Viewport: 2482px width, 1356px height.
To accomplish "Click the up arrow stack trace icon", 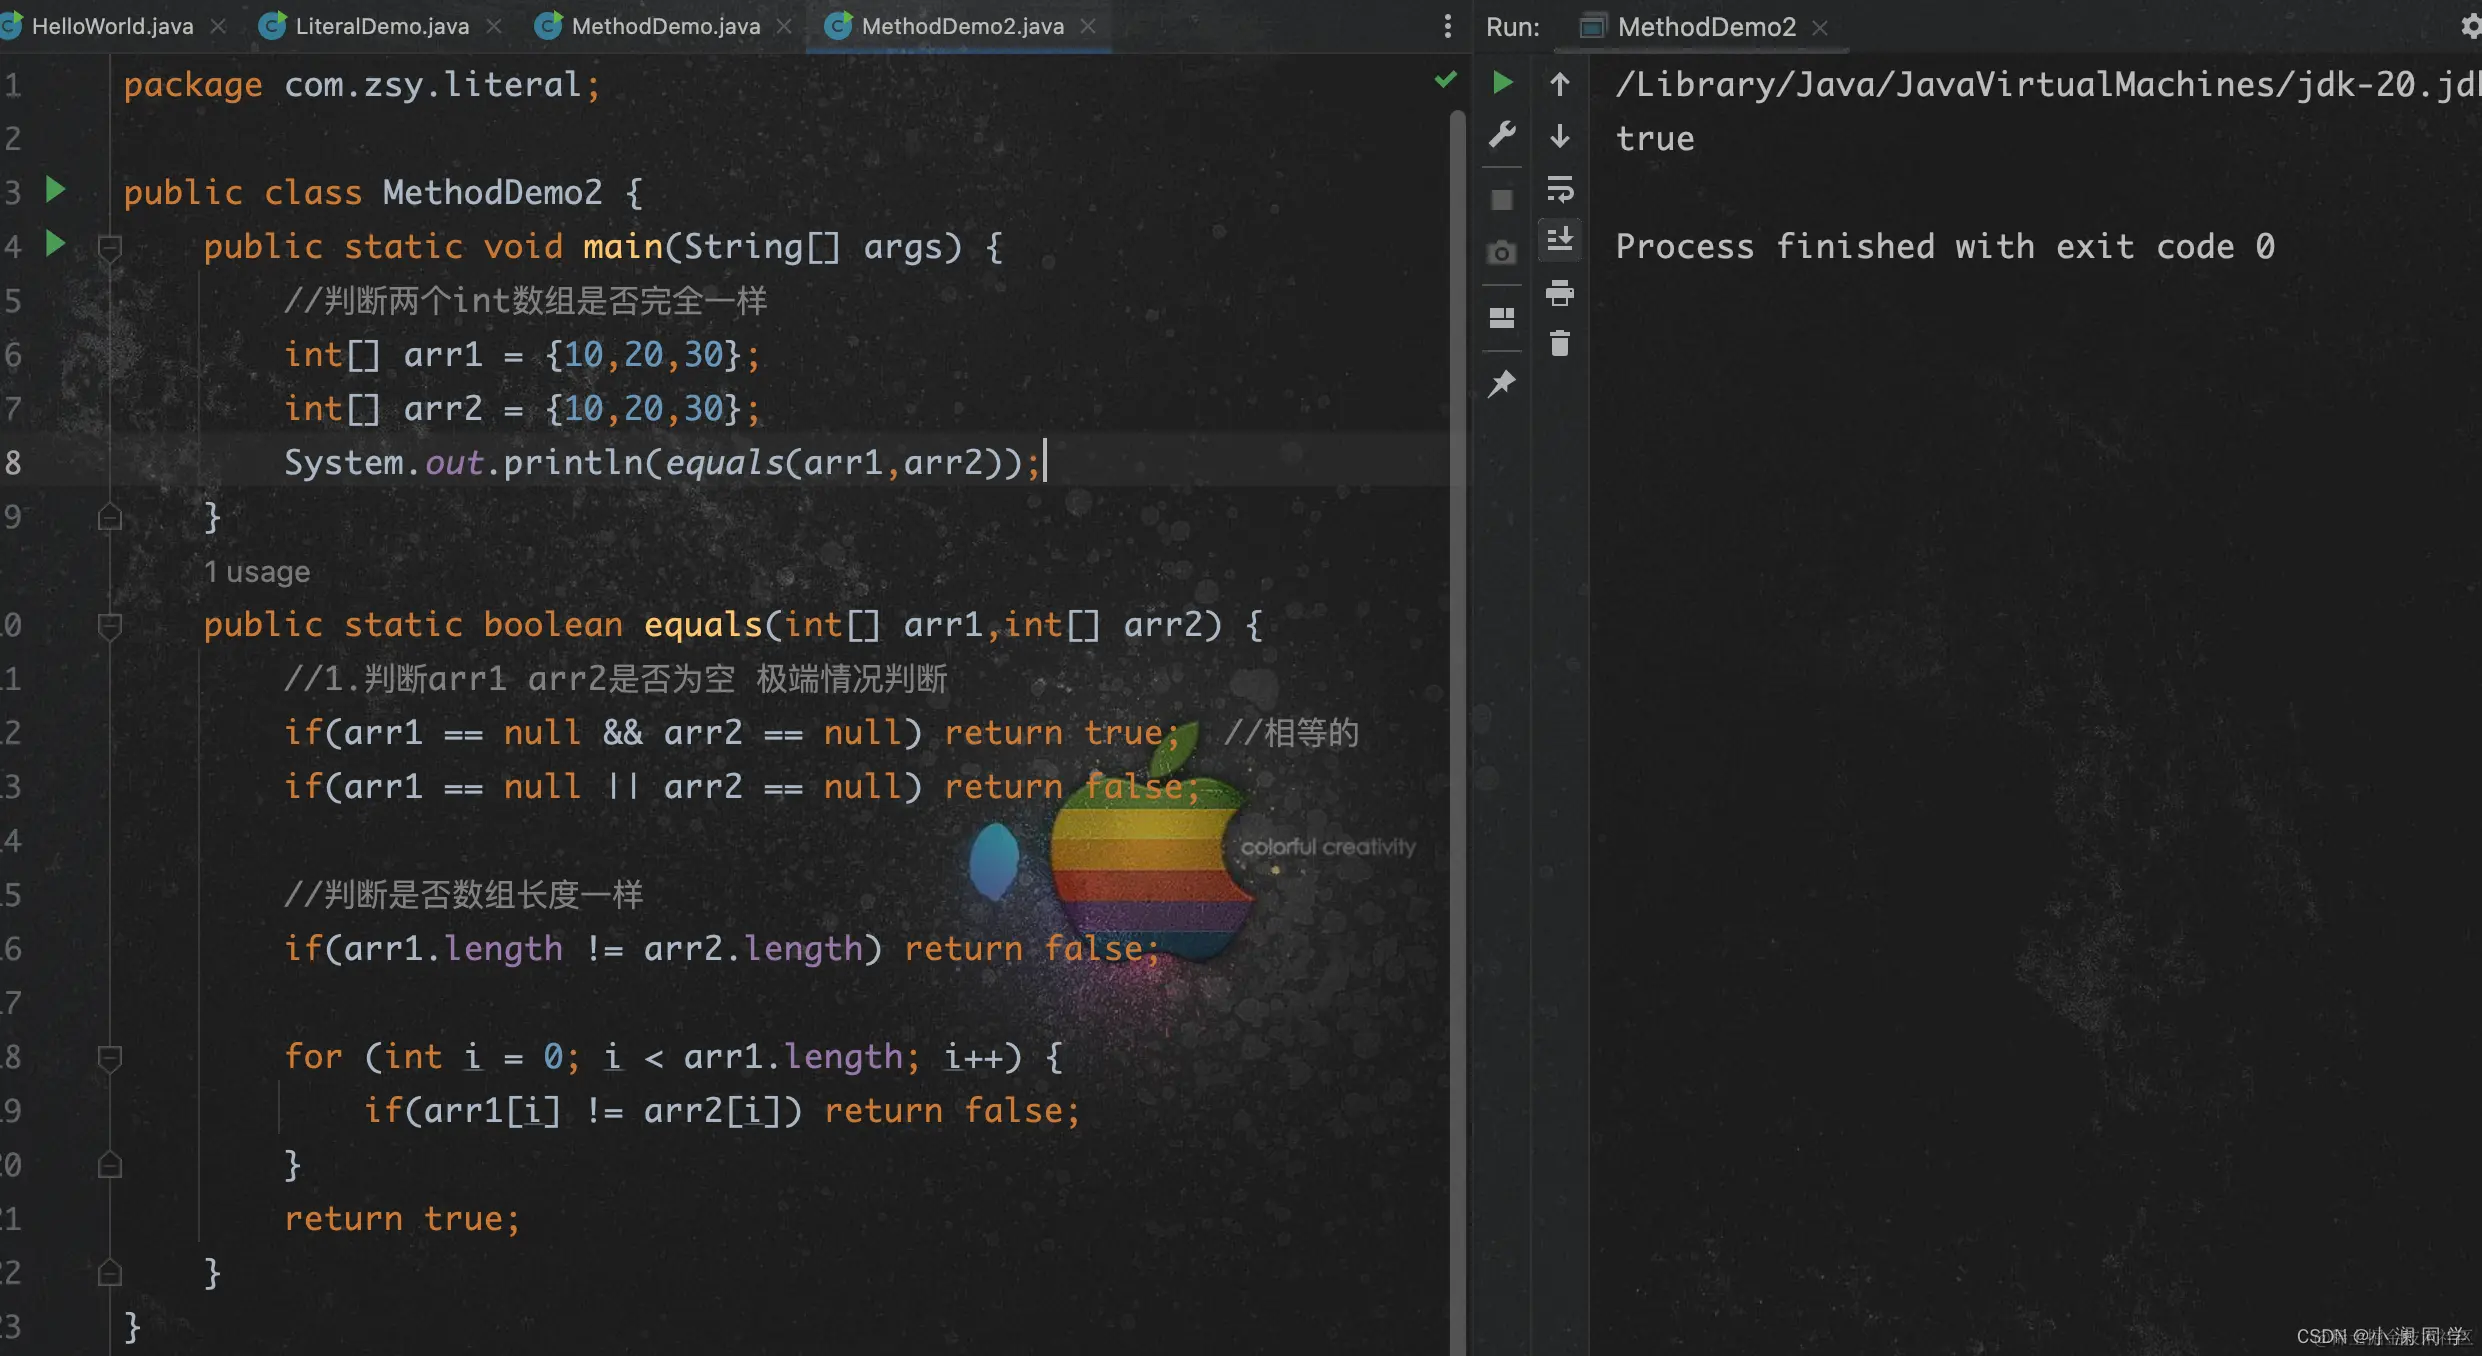I will pyautogui.click(x=1559, y=84).
